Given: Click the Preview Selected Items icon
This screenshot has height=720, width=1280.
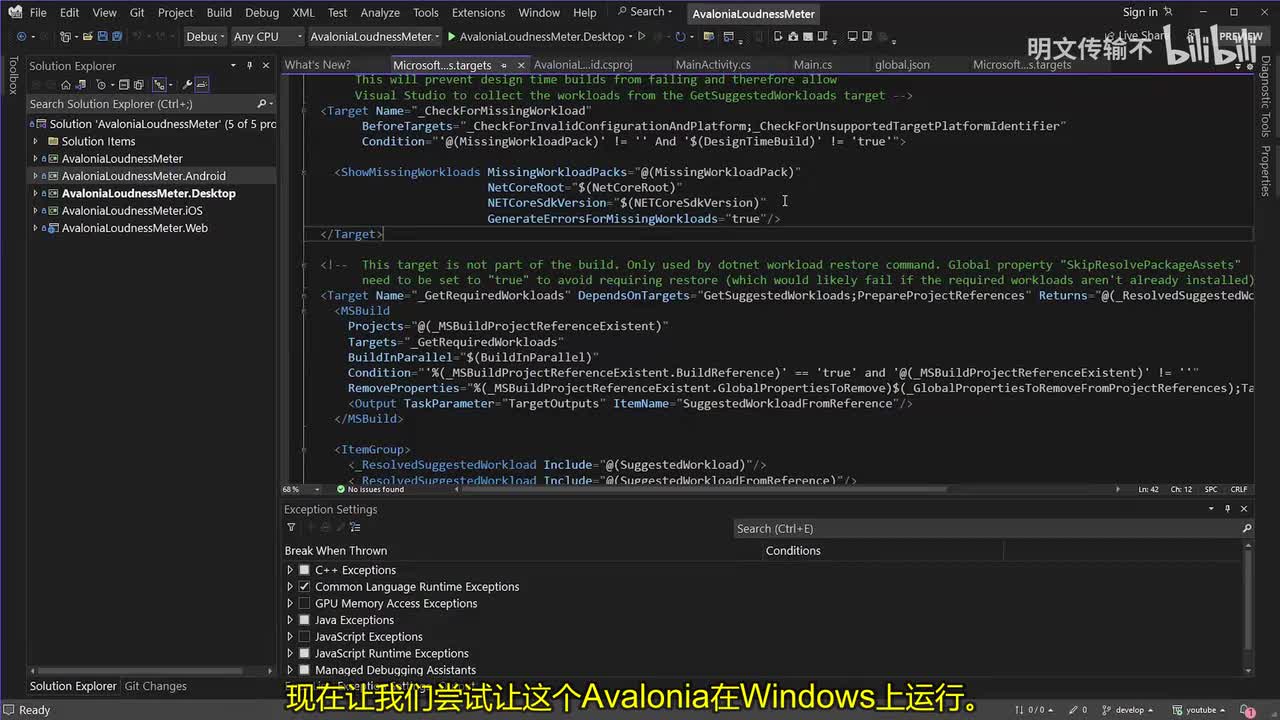Looking at the screenshot, I should [x=202, y=85].
